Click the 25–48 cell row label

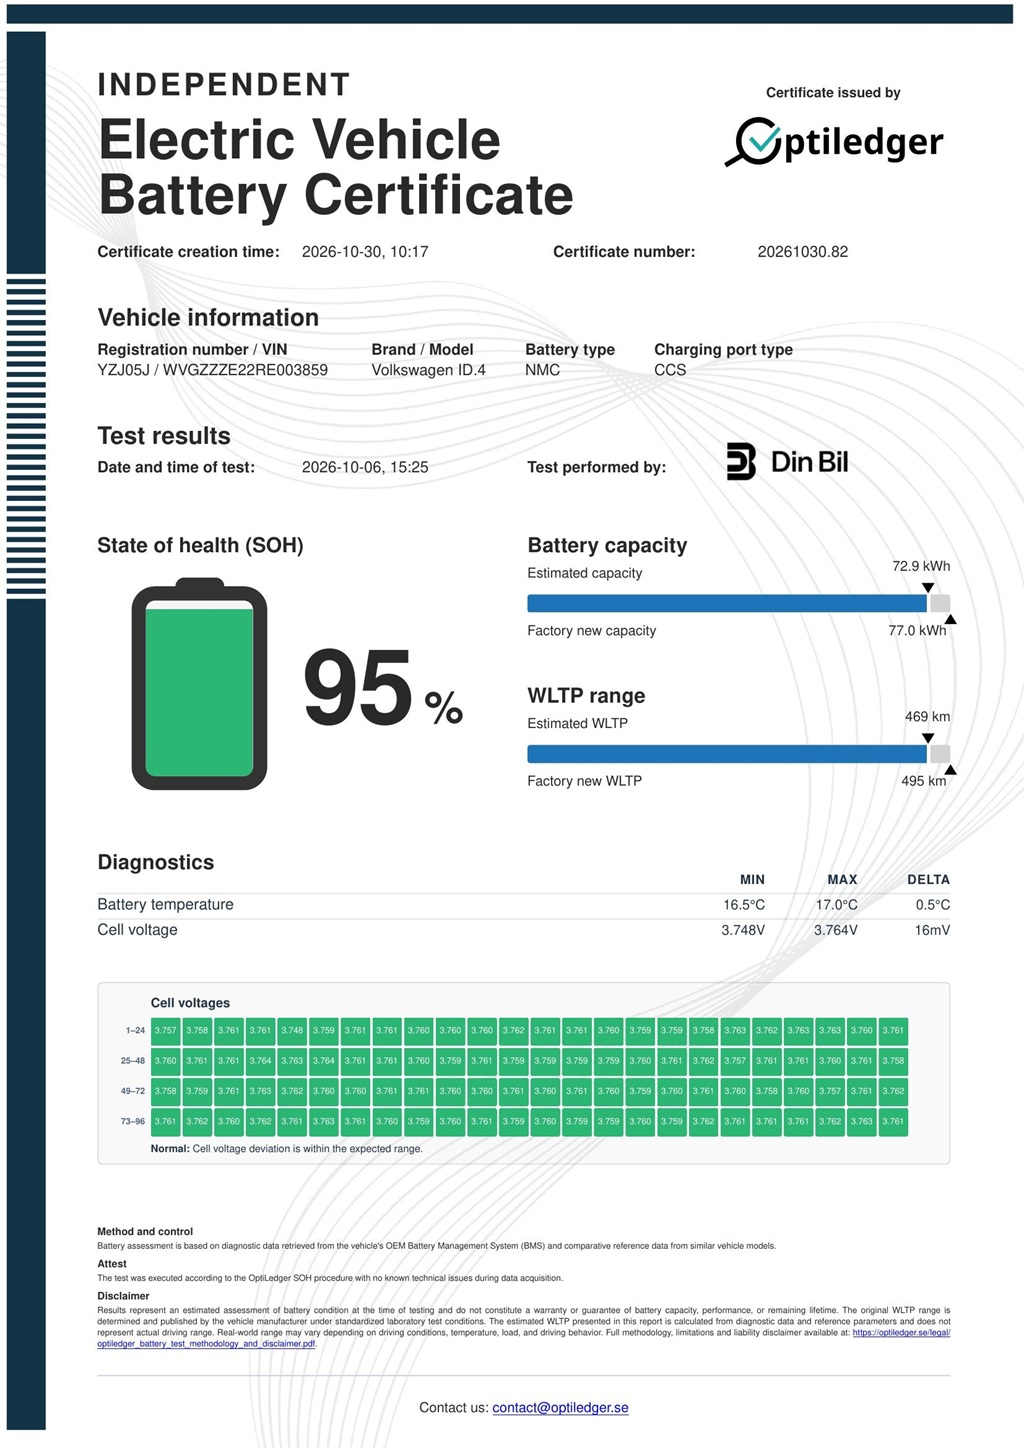[133, 1061]
